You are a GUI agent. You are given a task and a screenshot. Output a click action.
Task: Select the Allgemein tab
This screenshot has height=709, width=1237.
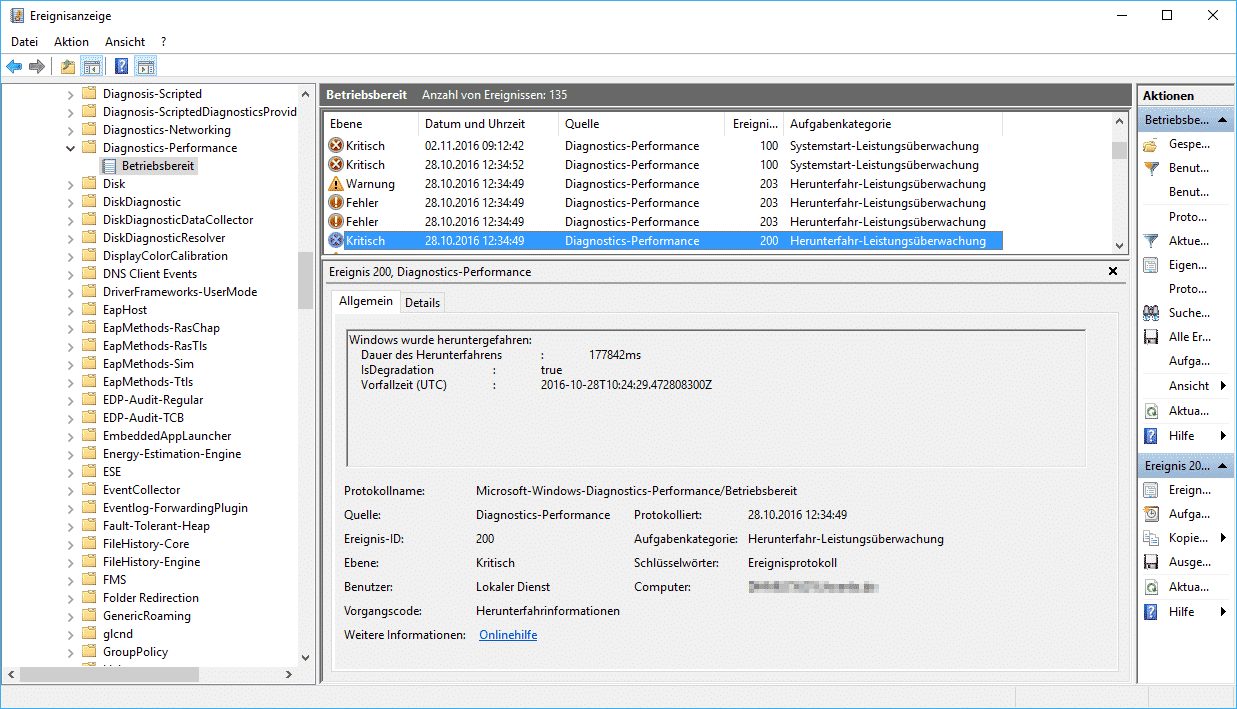click(x=366, y=301)
